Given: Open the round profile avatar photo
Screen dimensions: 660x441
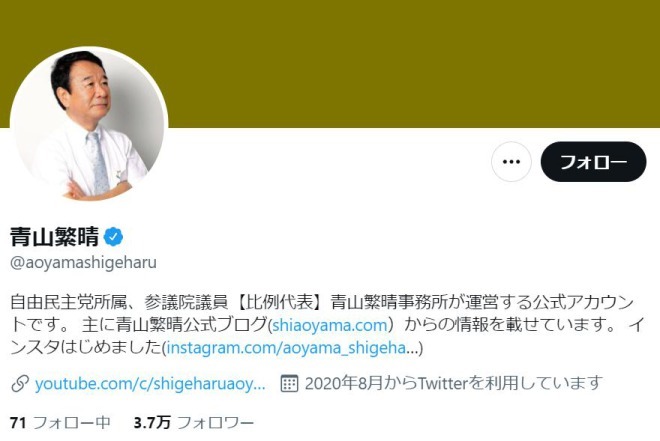Looking at the screenshot, I should (x=89, y=125).
